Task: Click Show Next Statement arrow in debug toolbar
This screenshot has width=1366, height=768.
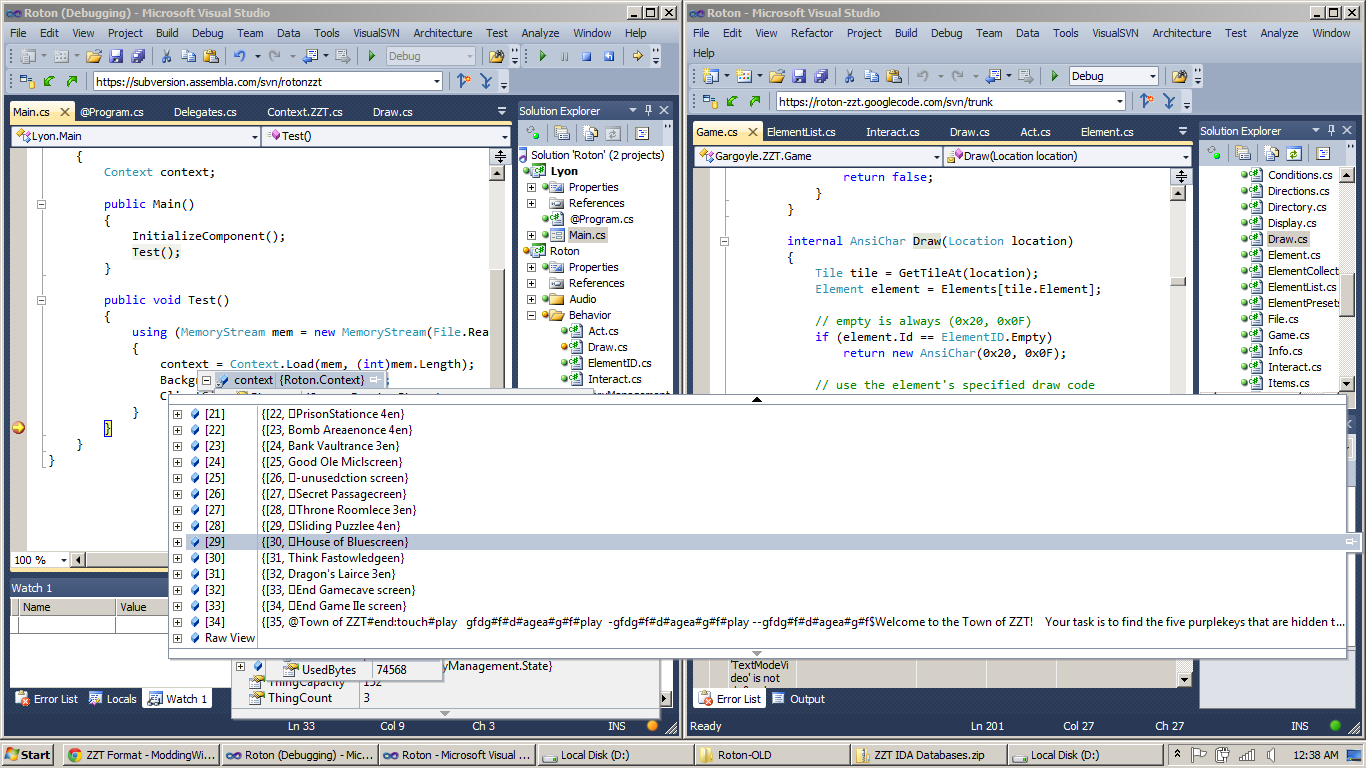Action: [x=638, y=56]
